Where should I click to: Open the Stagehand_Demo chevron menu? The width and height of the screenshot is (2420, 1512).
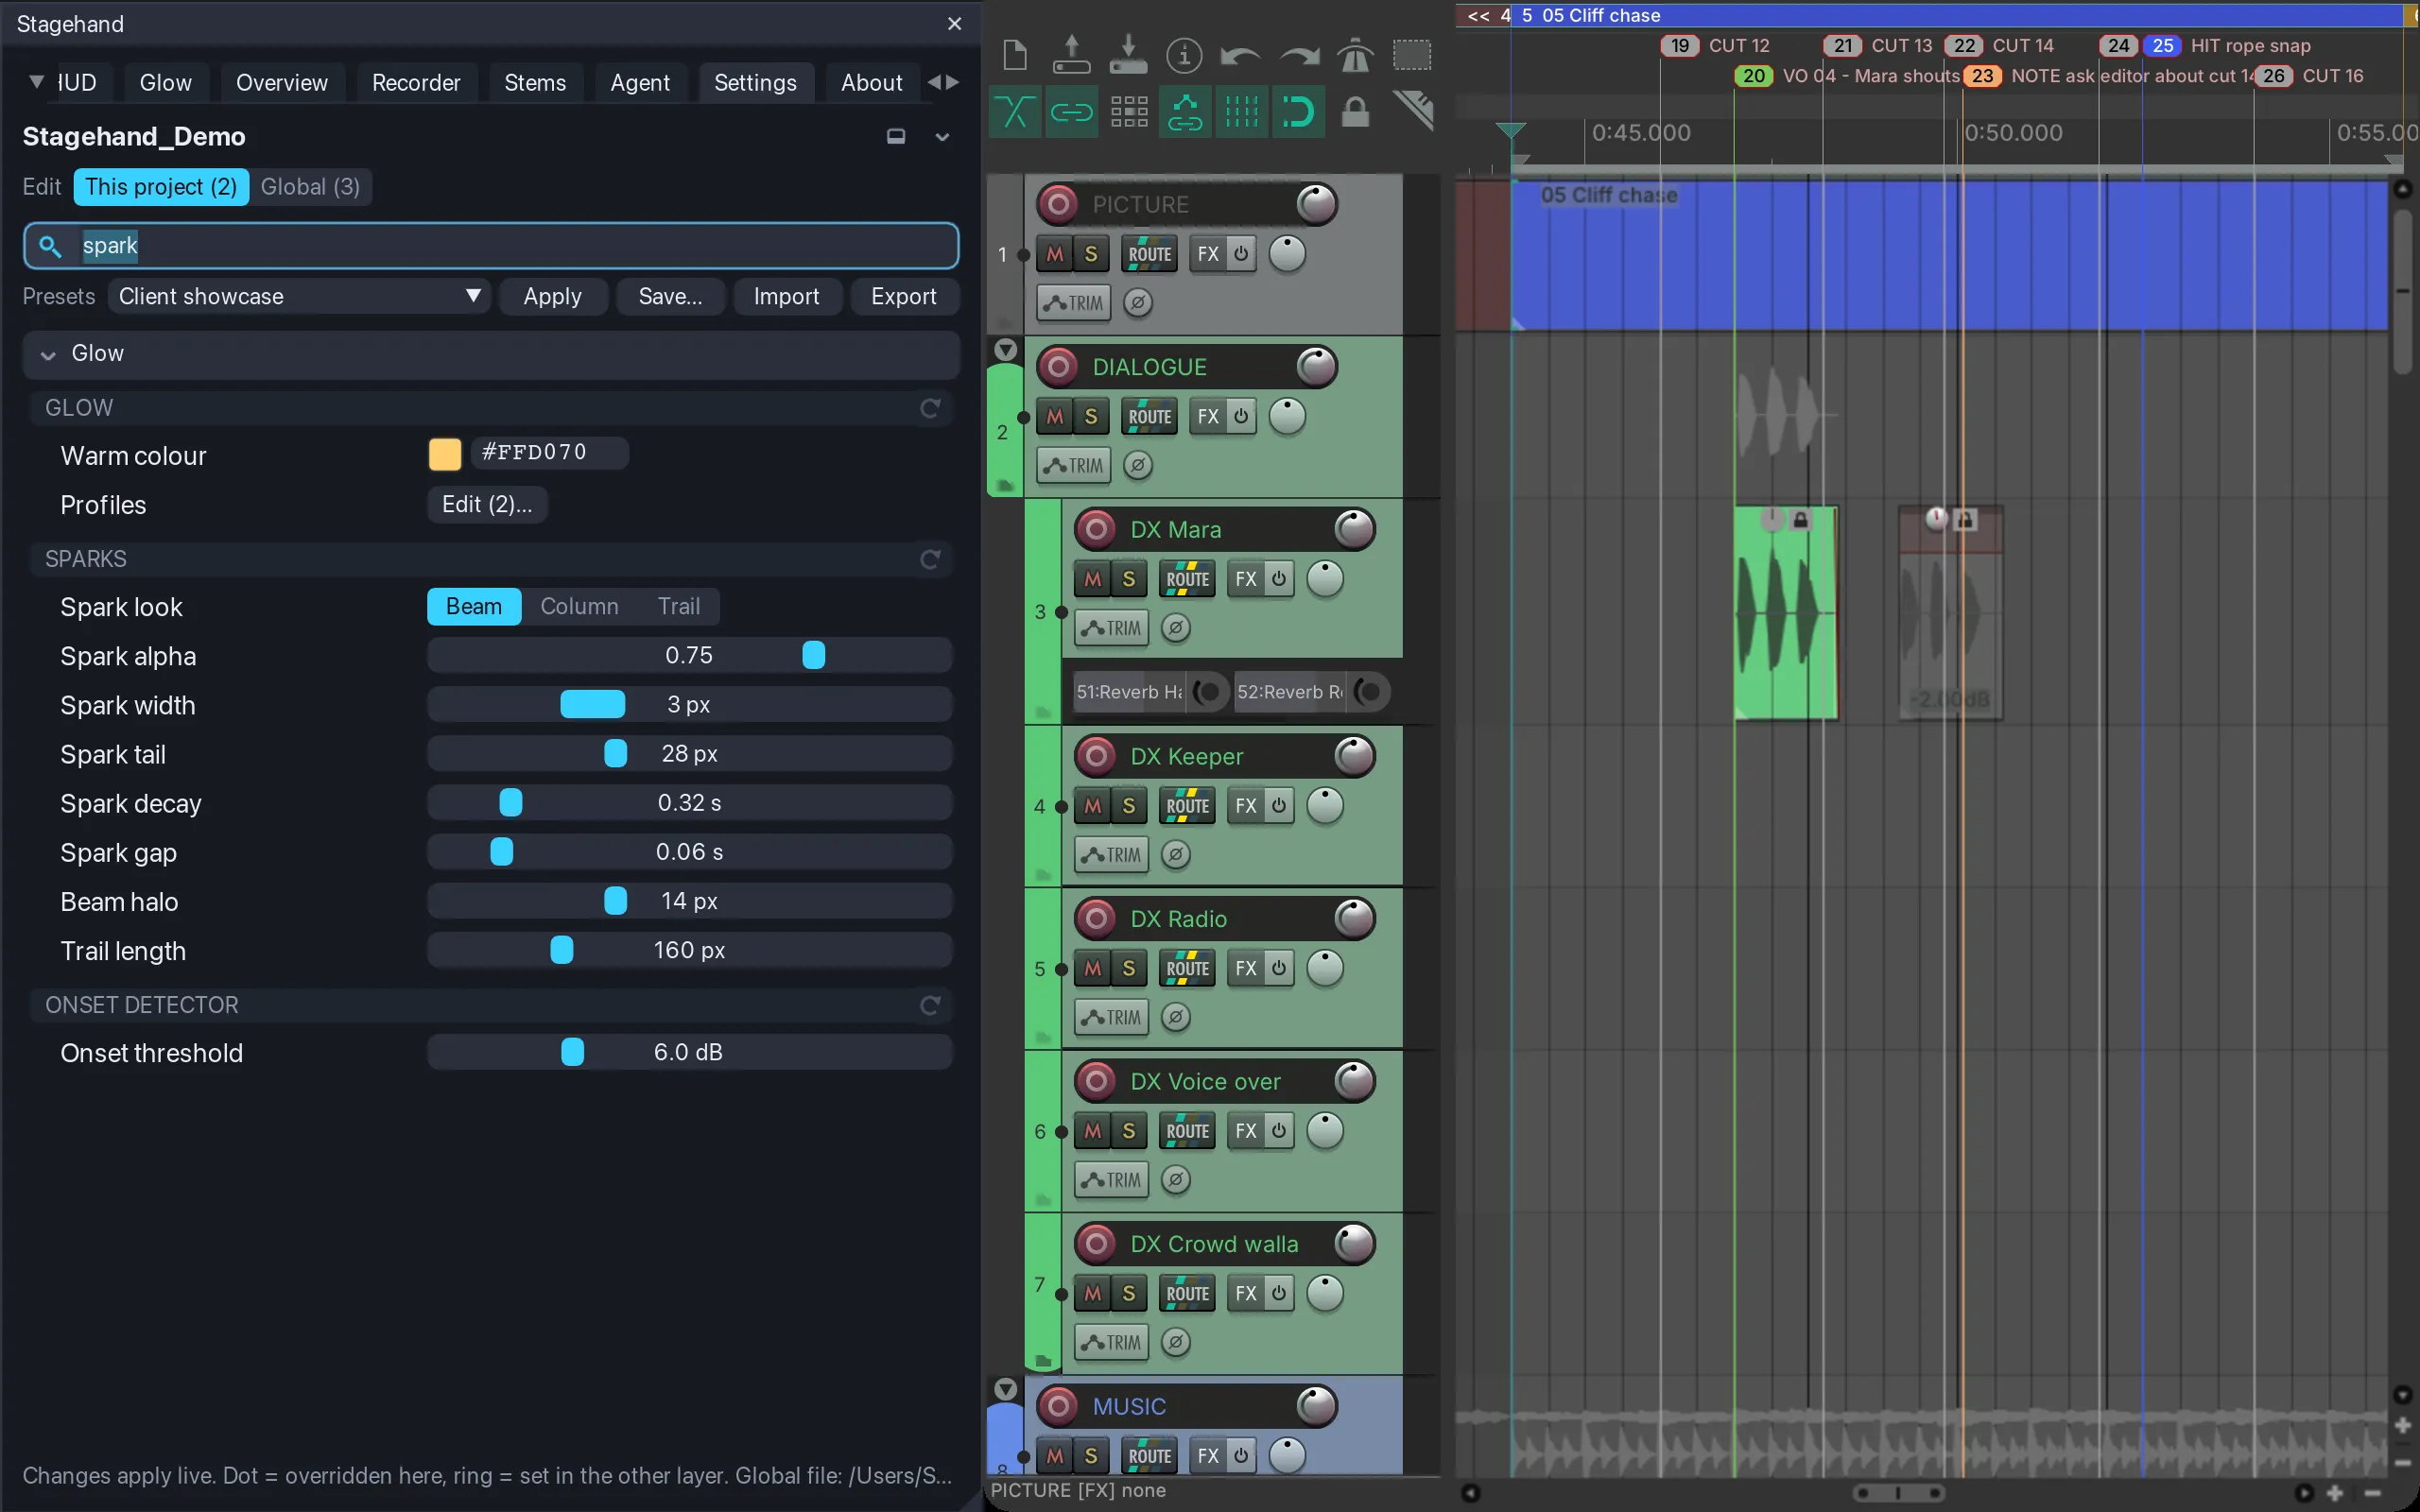942,137
